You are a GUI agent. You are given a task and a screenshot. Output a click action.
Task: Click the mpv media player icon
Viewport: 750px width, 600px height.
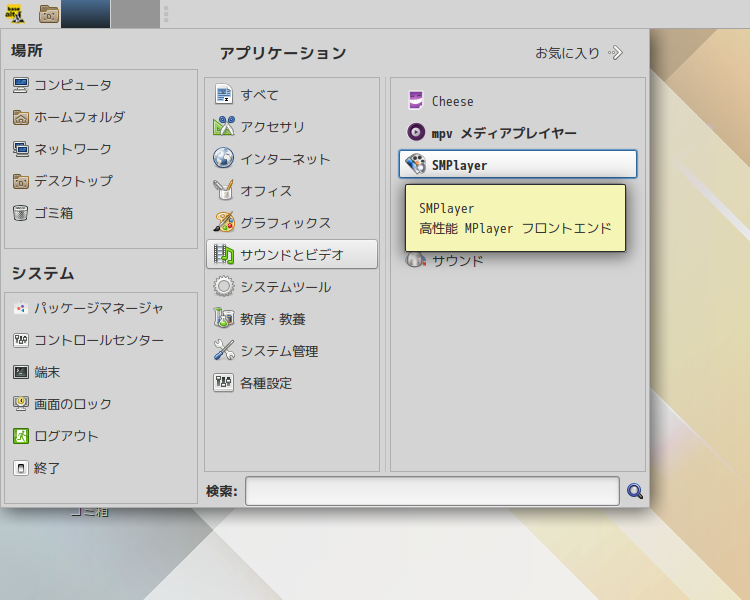pos(416,132)
